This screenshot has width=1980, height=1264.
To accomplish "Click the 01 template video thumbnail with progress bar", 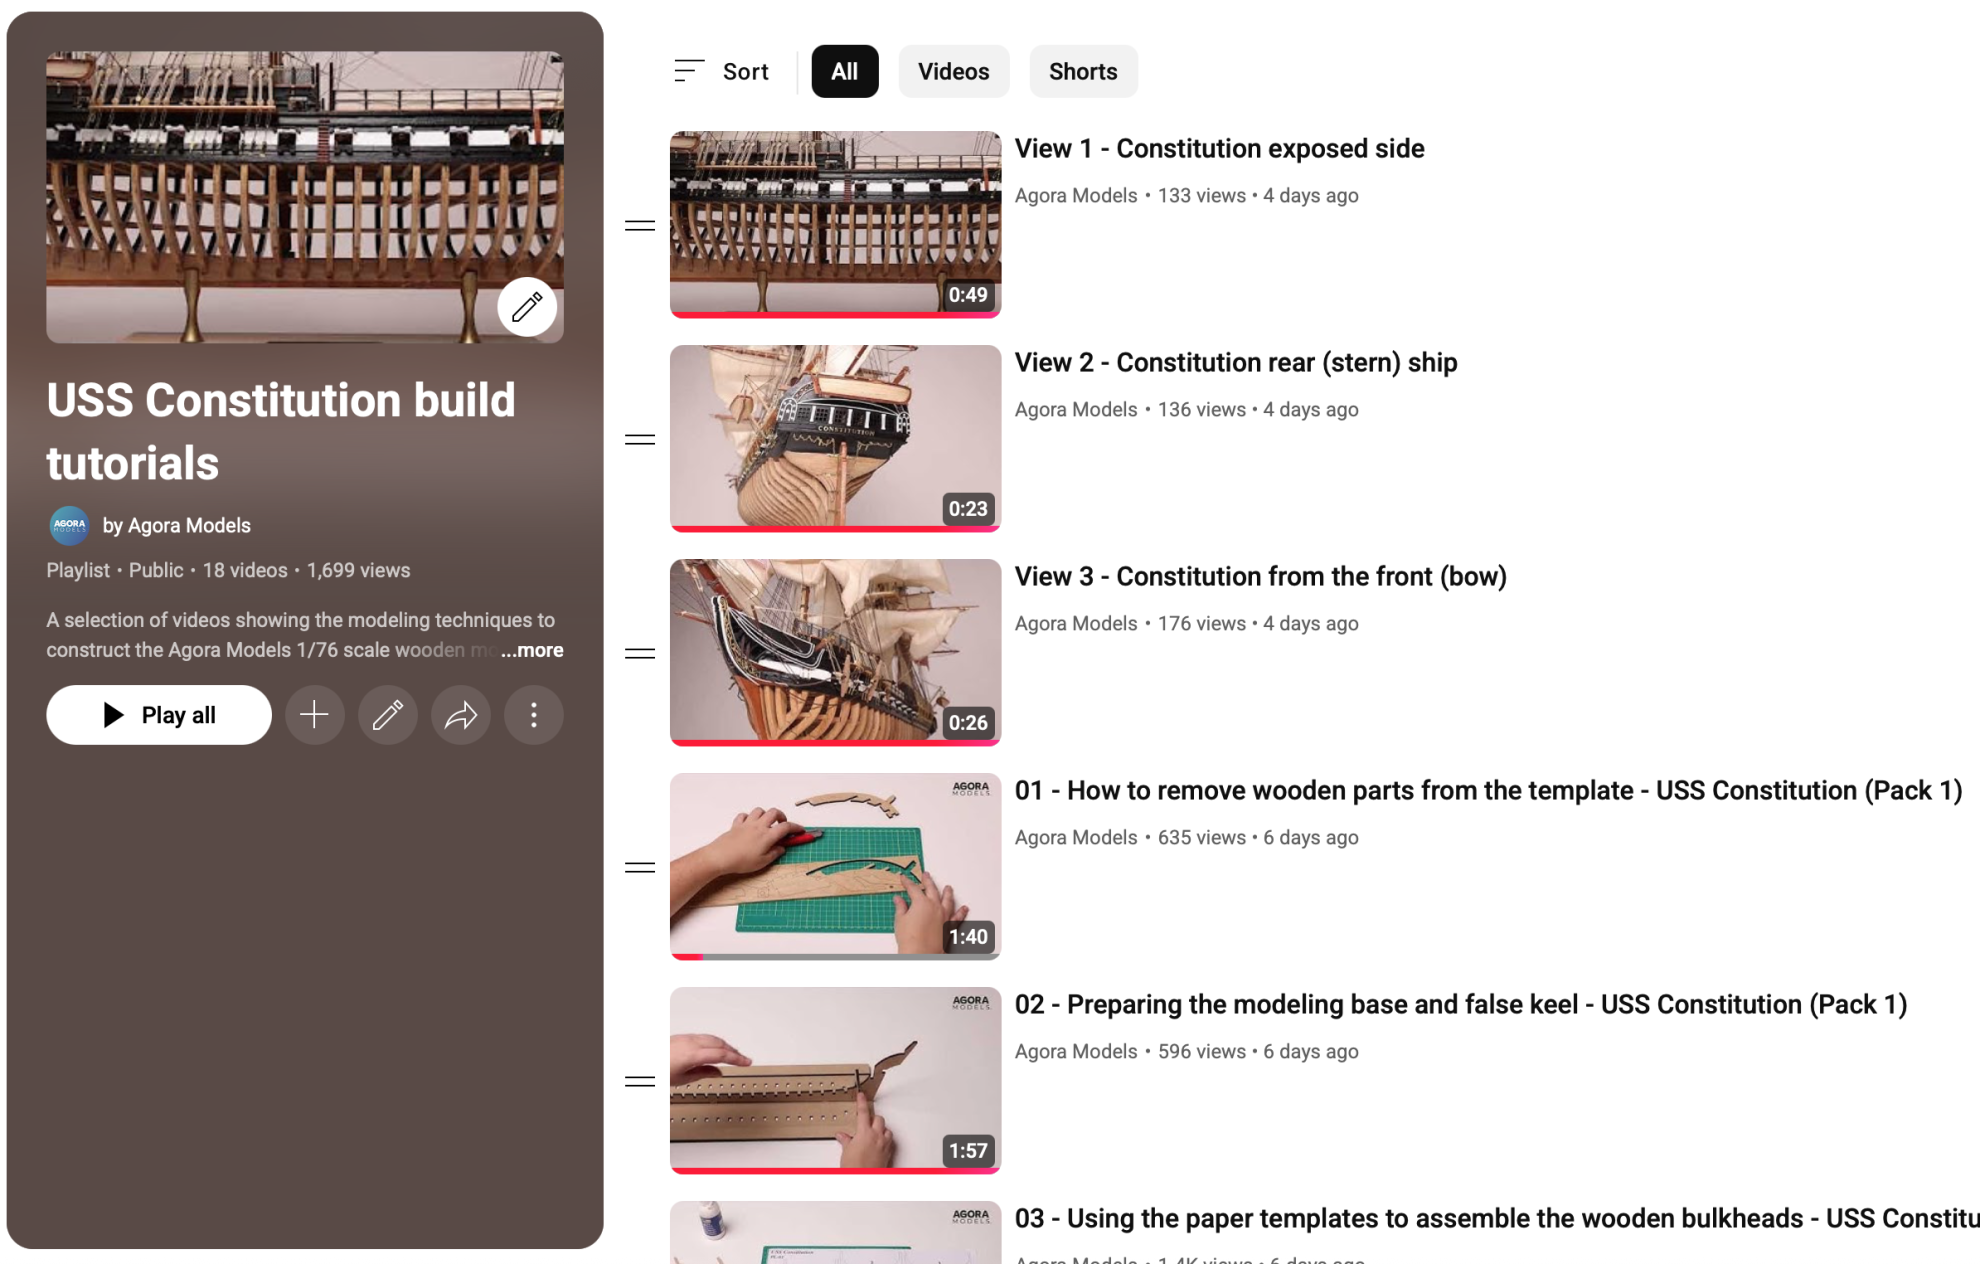I will (835, 866).
